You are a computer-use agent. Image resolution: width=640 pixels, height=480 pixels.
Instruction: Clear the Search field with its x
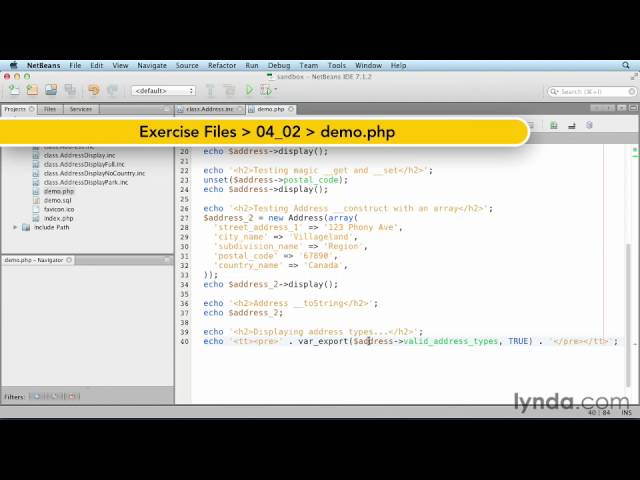pos(631,91)
